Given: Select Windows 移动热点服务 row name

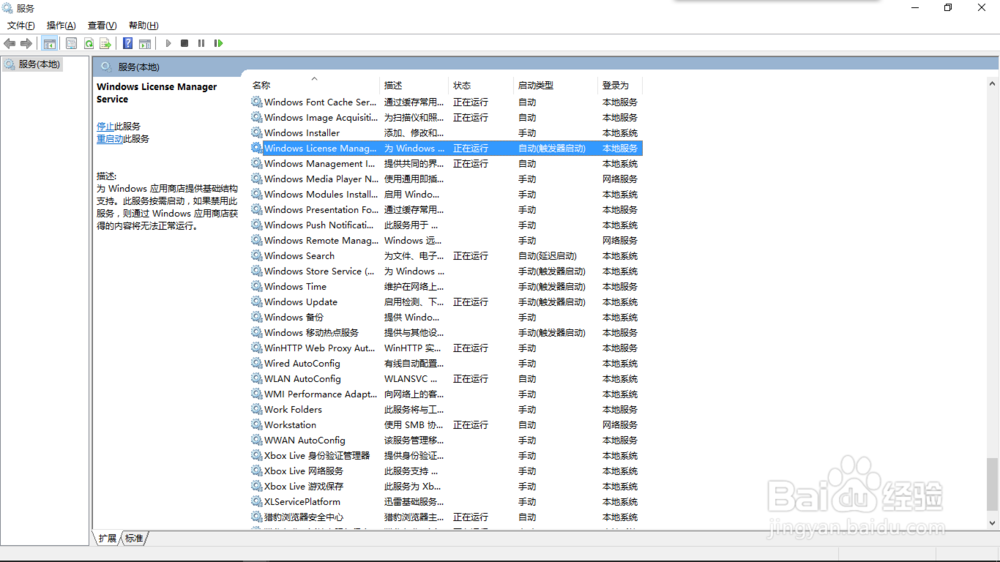Looking at the screenshot, I should (311, 333).
